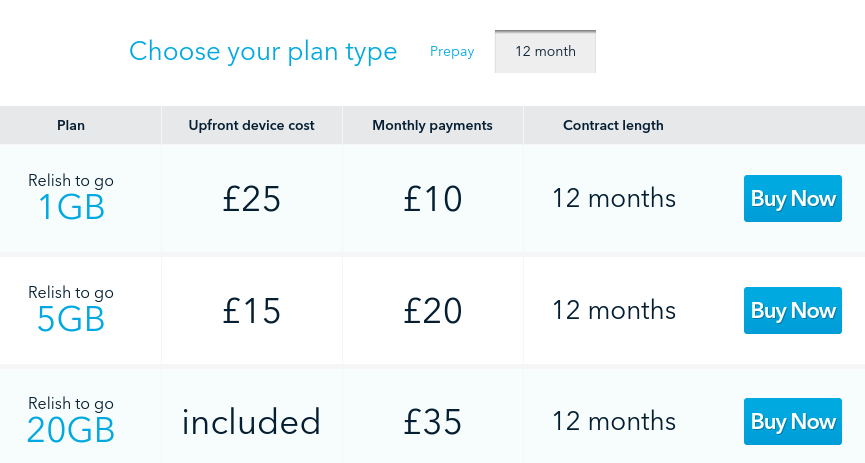Image resolution: width=865 pixels, height=463 pixels.
Task: Select the 12 month plan tab
Action: (x=545, y=51)
